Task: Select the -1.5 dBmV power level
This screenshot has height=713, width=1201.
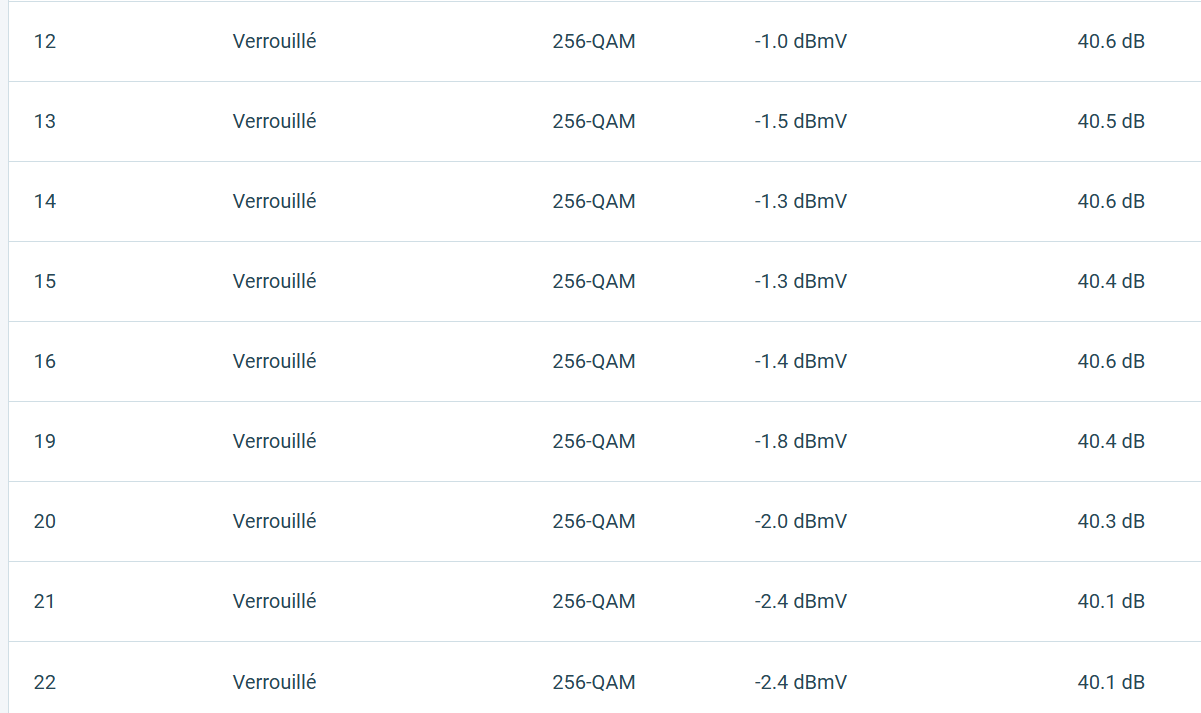Action: 800,122
